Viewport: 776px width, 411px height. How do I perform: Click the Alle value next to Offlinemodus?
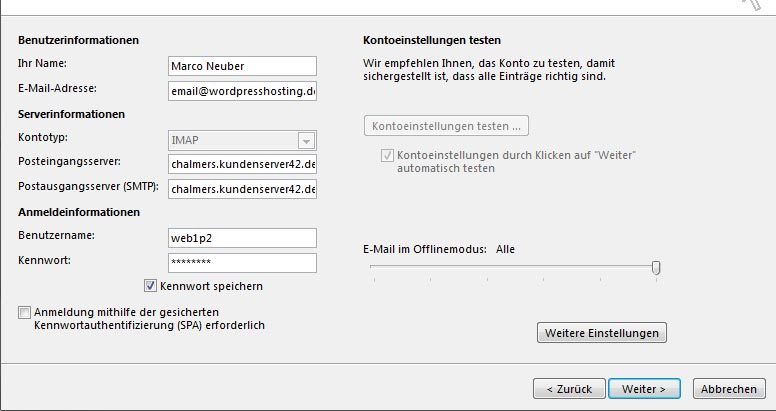click(505, 249)
